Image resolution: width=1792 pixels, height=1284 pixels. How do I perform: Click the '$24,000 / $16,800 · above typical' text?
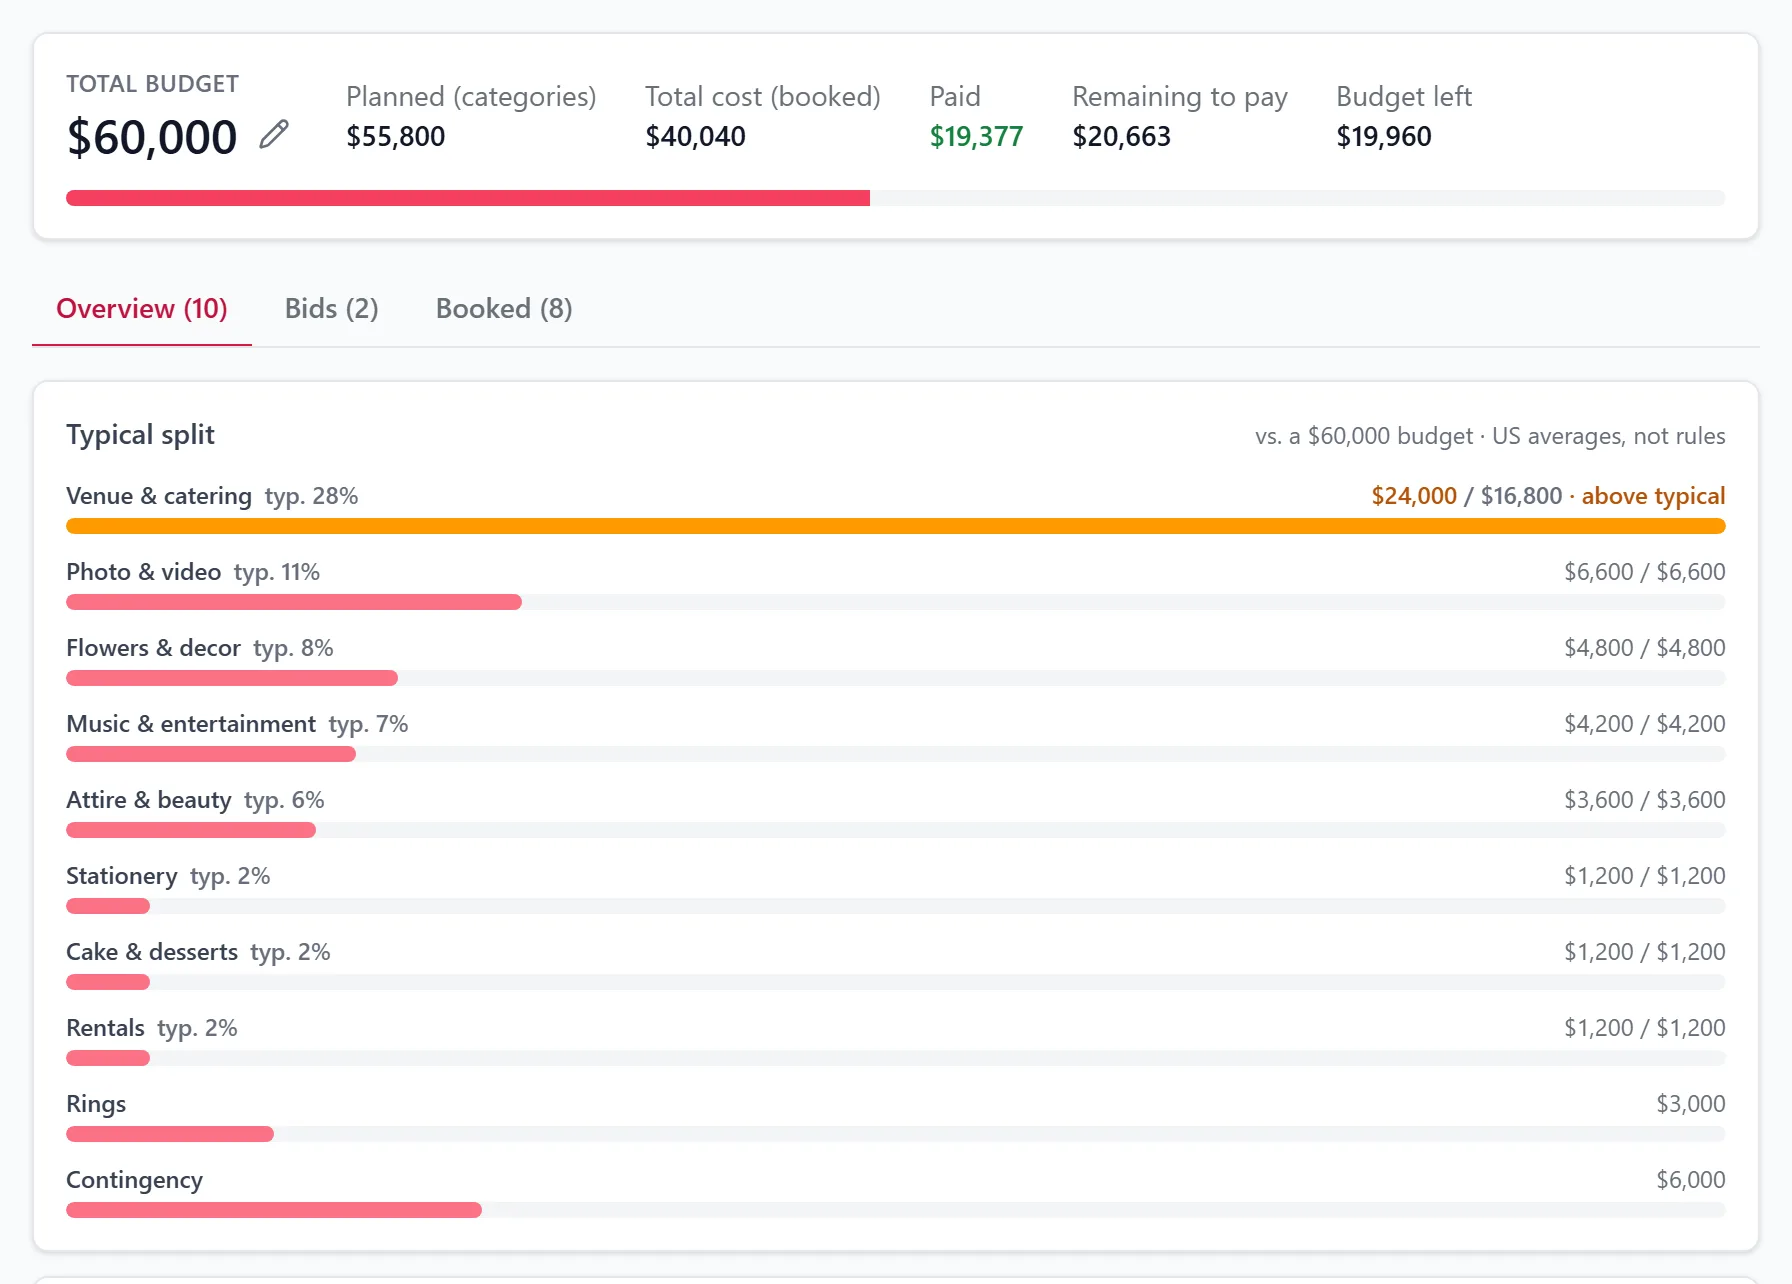[x=1549, y=496]
